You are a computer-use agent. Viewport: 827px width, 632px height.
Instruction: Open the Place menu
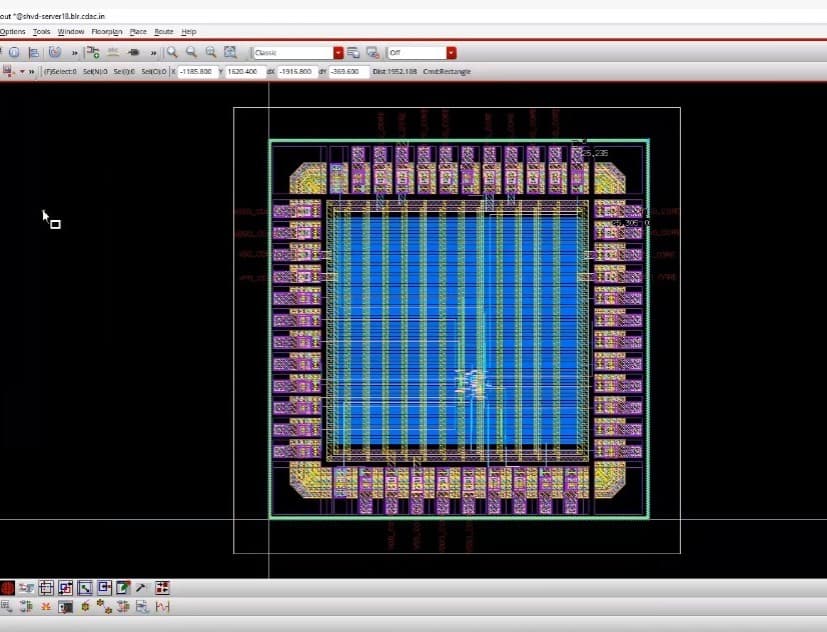[138, 32]
